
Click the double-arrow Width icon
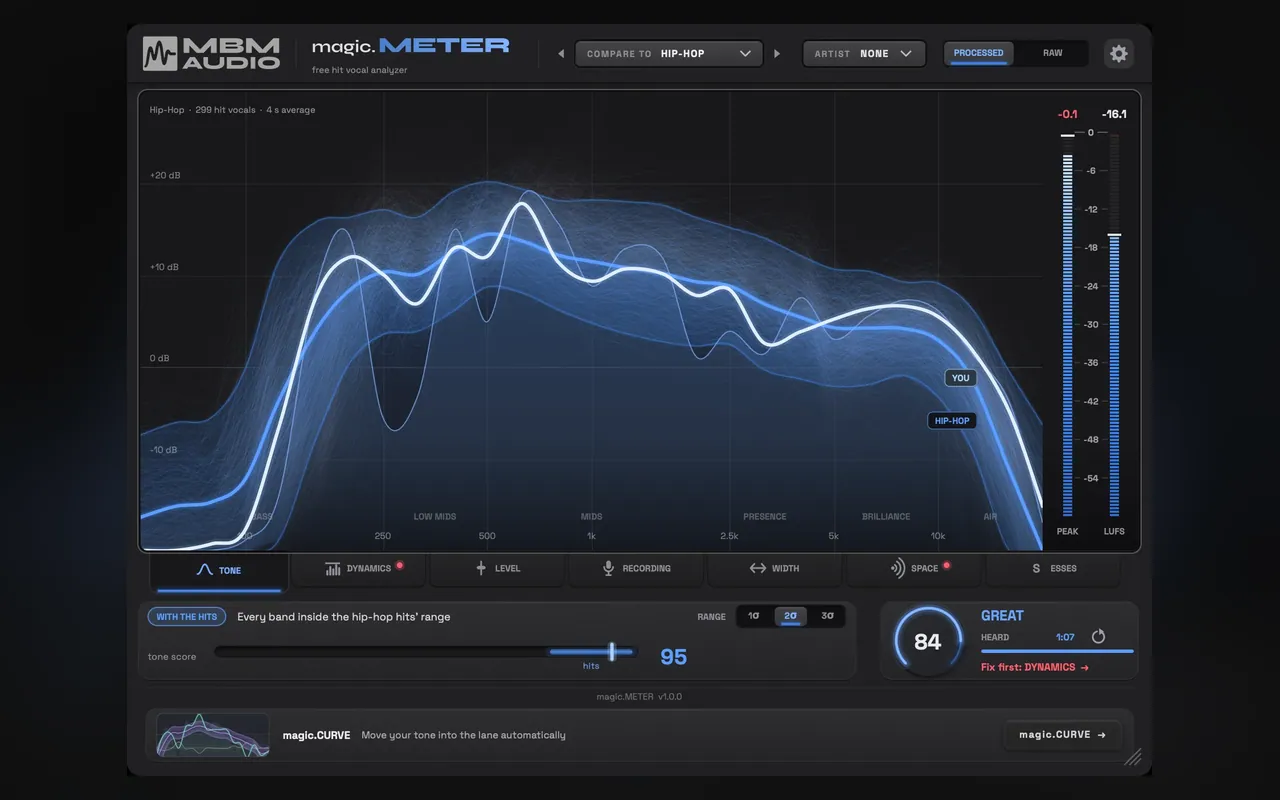tap(758, 568)
